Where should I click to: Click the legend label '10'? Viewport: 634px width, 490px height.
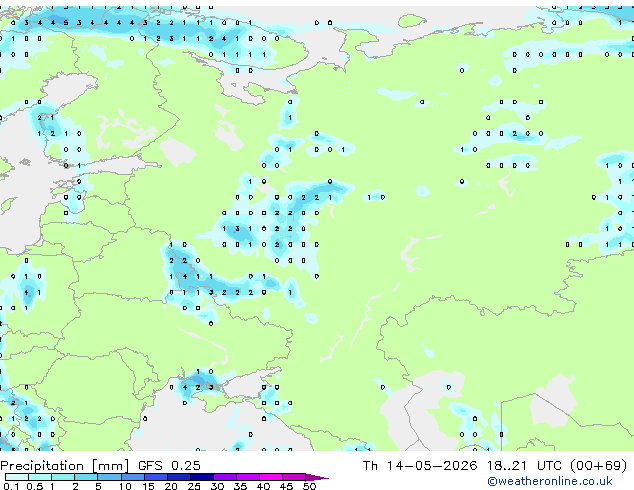tap(125, 486)
